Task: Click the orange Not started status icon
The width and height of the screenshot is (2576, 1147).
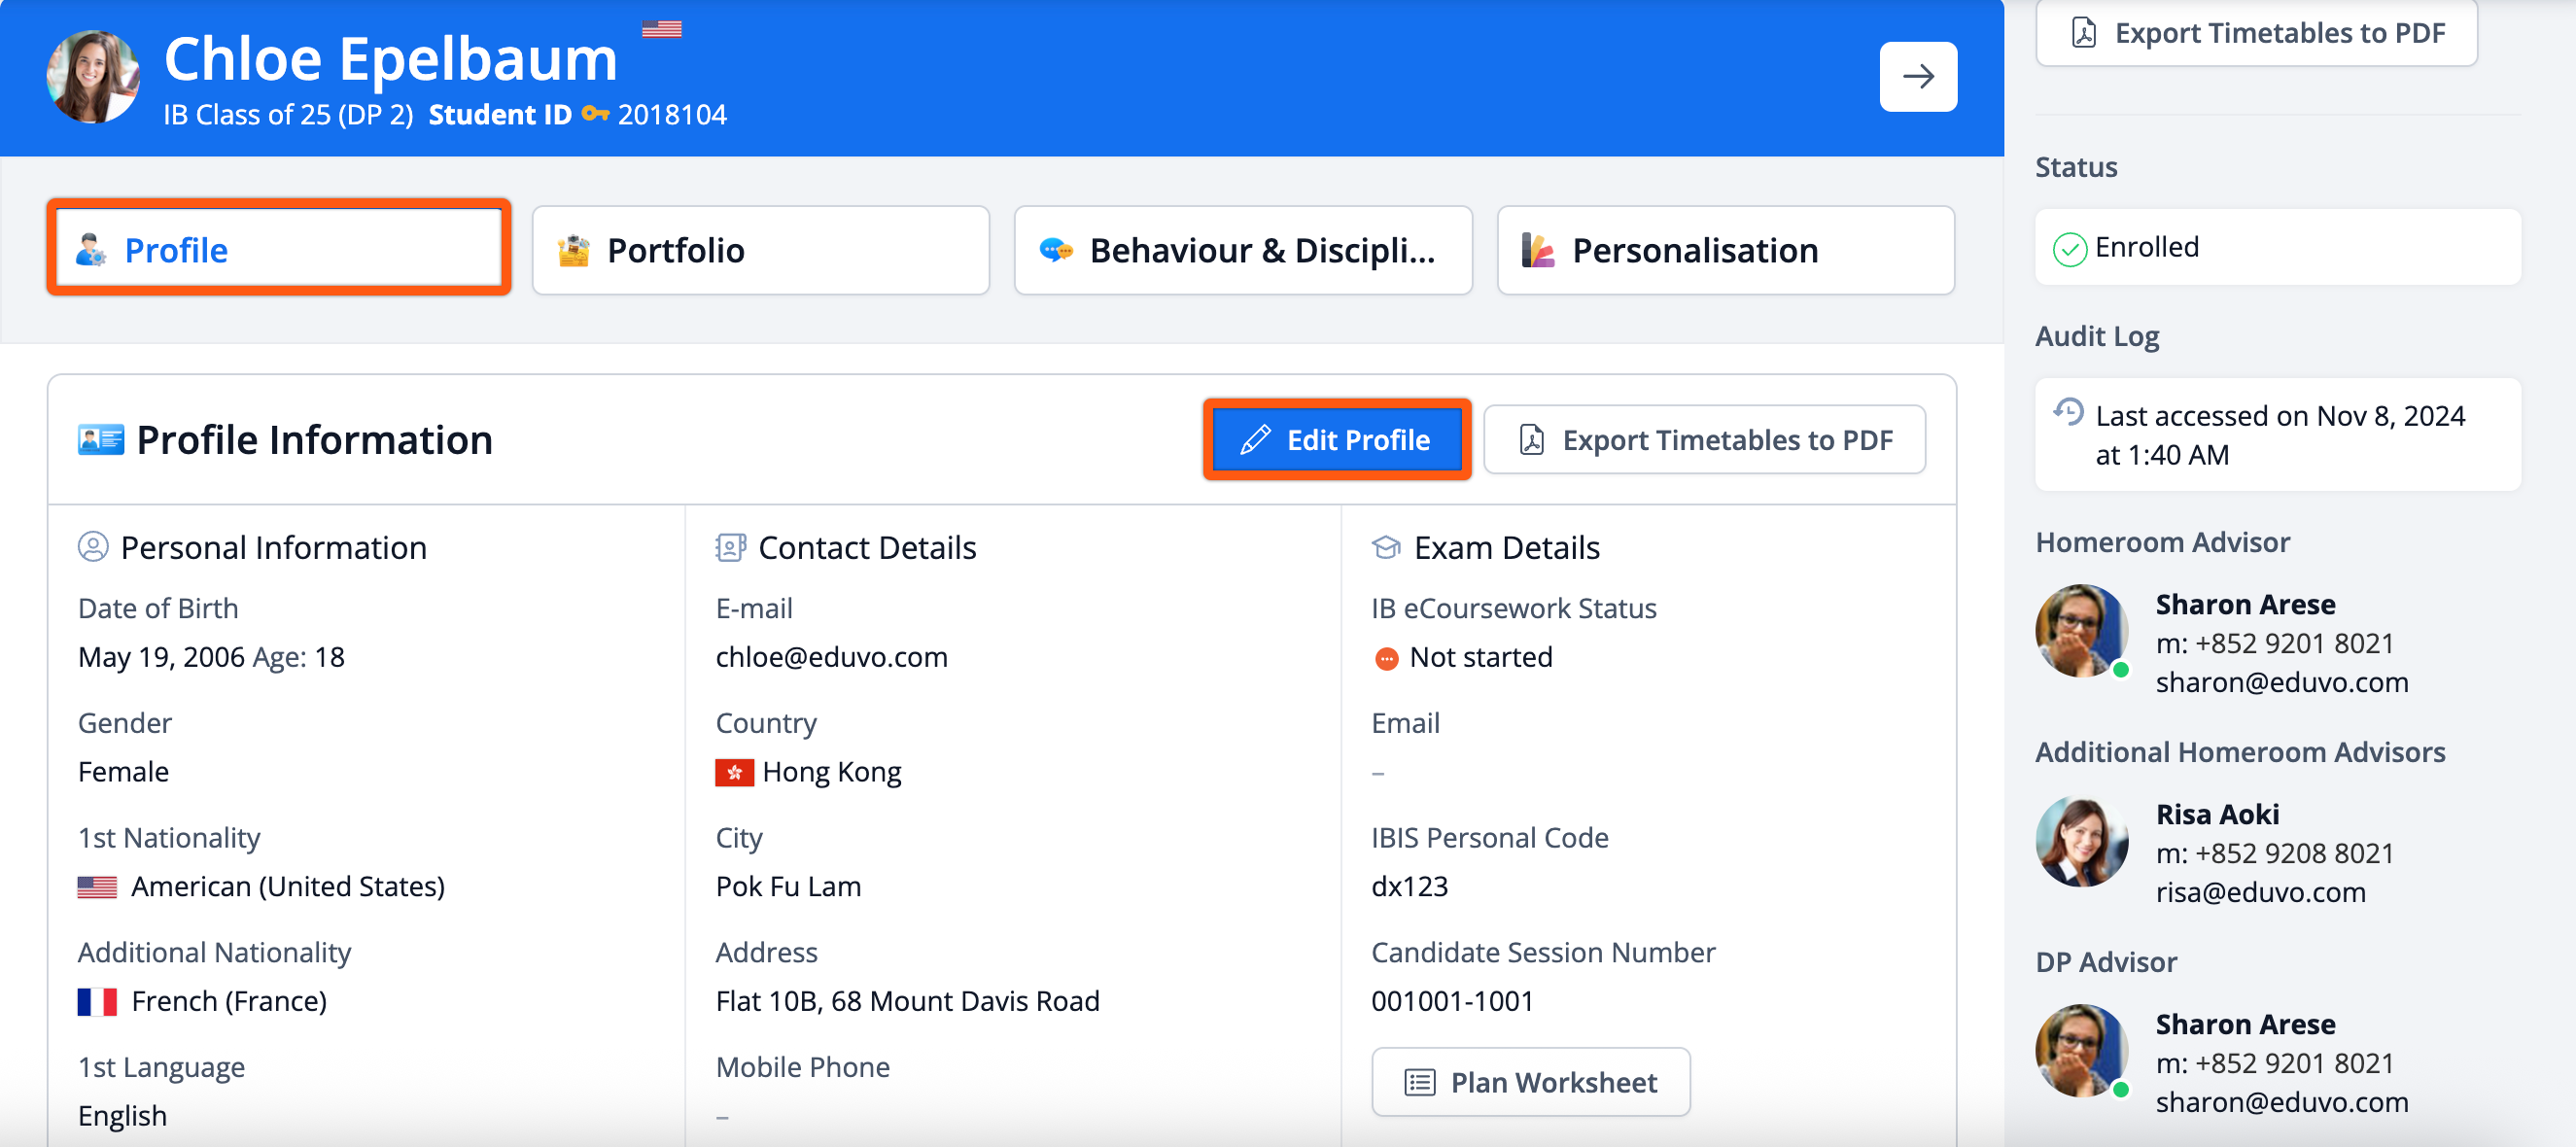Action: tap(1386, 658)
